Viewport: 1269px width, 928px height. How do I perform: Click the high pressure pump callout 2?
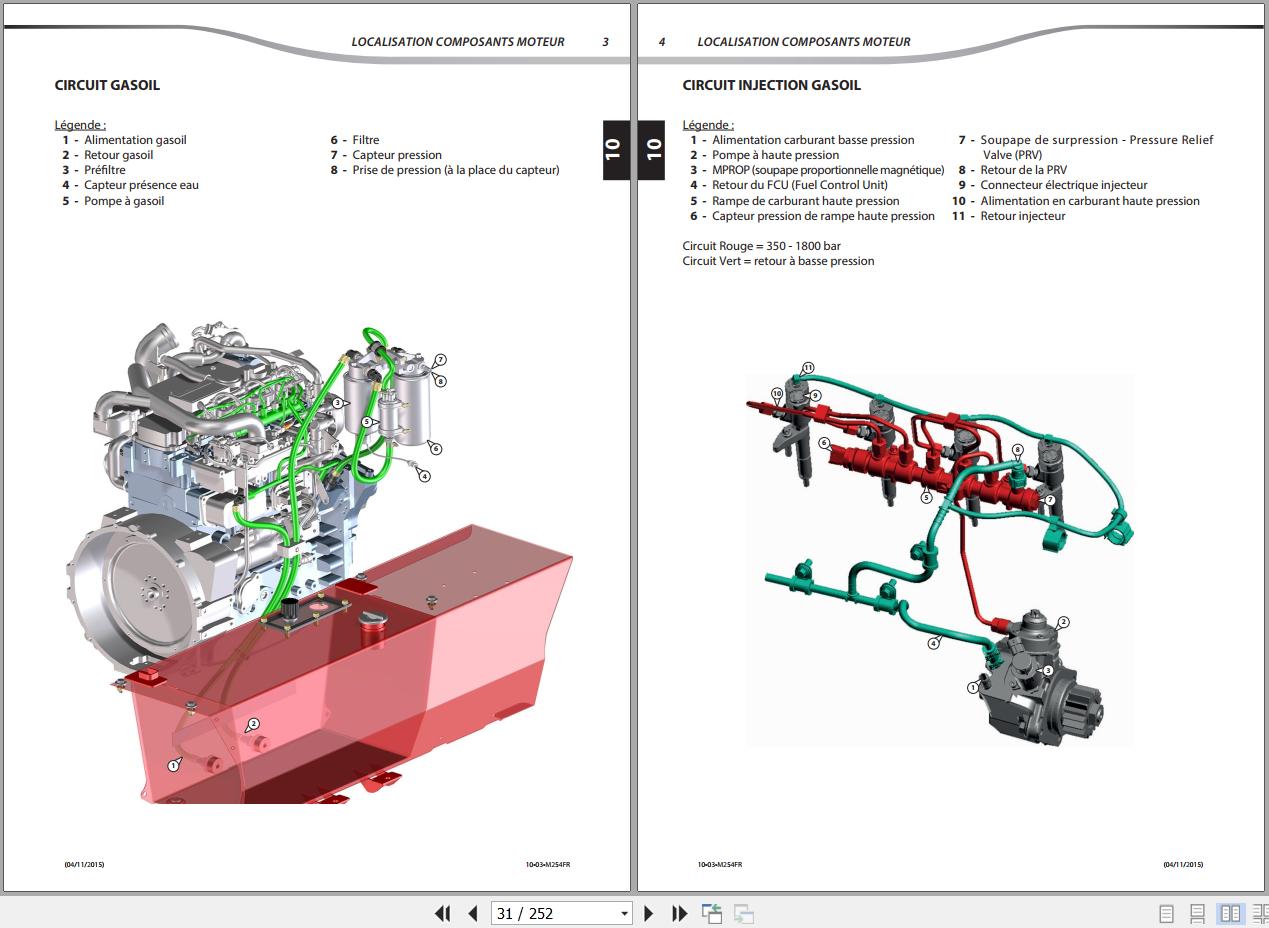1063,622
